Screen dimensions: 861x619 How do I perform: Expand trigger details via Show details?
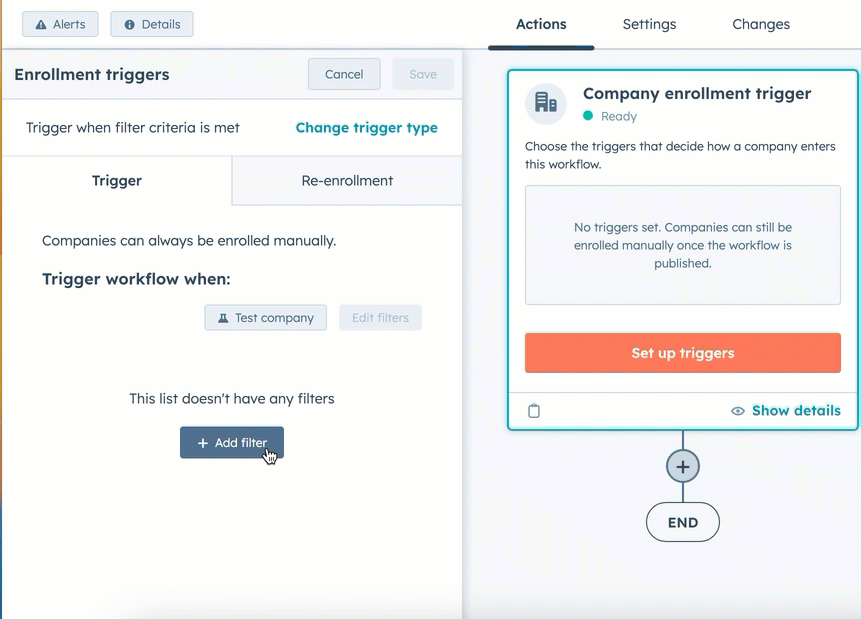tap(796, 410)
